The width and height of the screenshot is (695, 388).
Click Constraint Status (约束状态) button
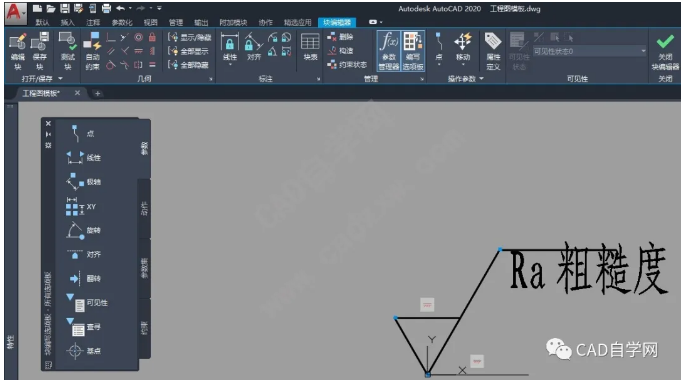[x=348, y=65]
